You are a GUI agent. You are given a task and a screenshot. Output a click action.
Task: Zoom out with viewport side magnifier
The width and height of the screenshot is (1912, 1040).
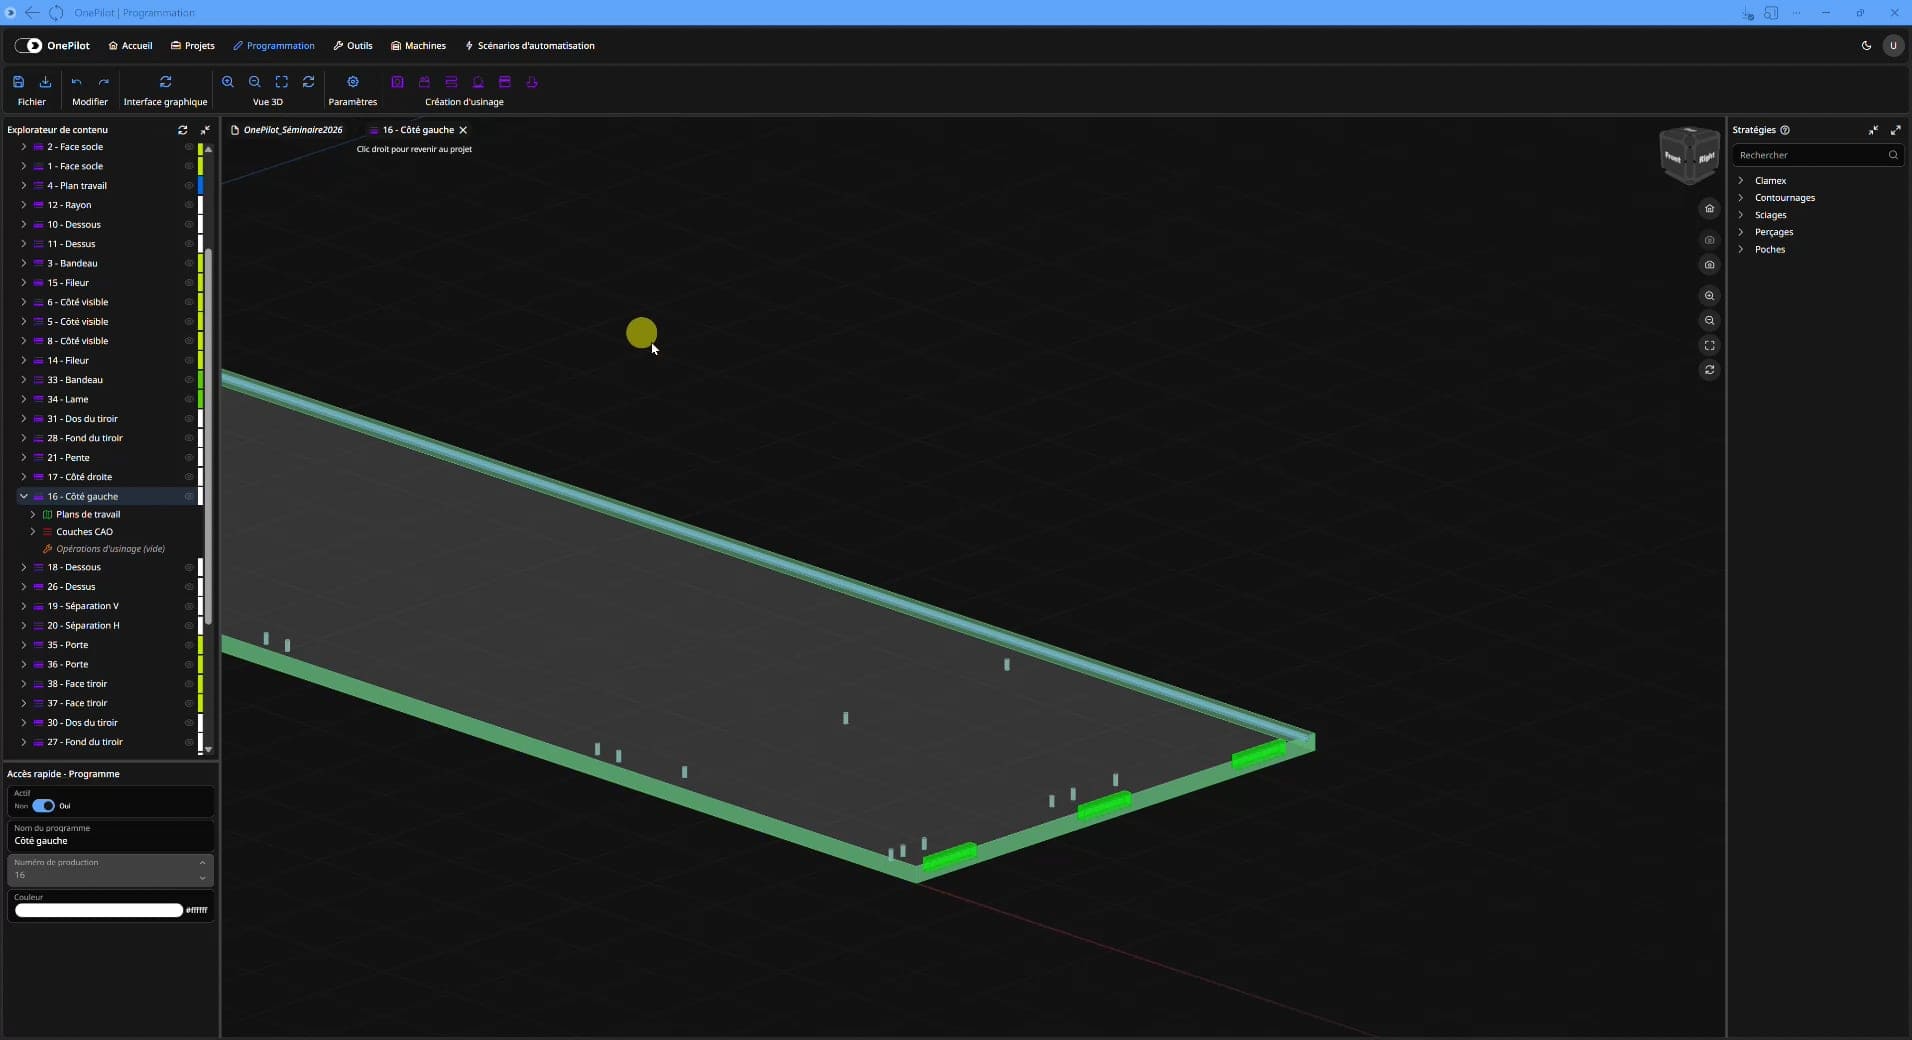[1709, 321]
